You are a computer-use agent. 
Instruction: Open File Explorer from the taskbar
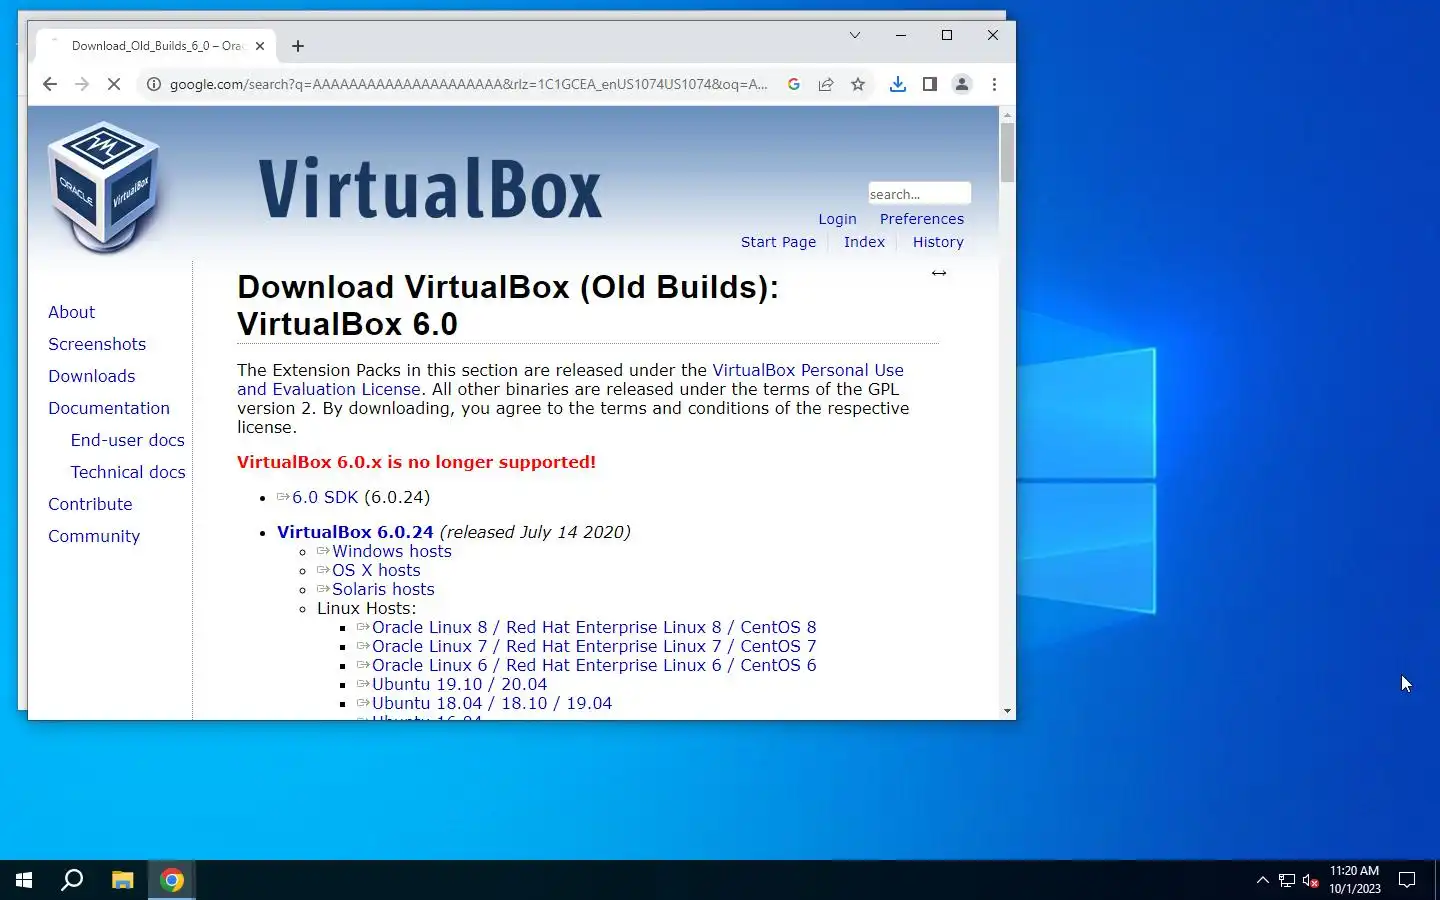(122, 880)
